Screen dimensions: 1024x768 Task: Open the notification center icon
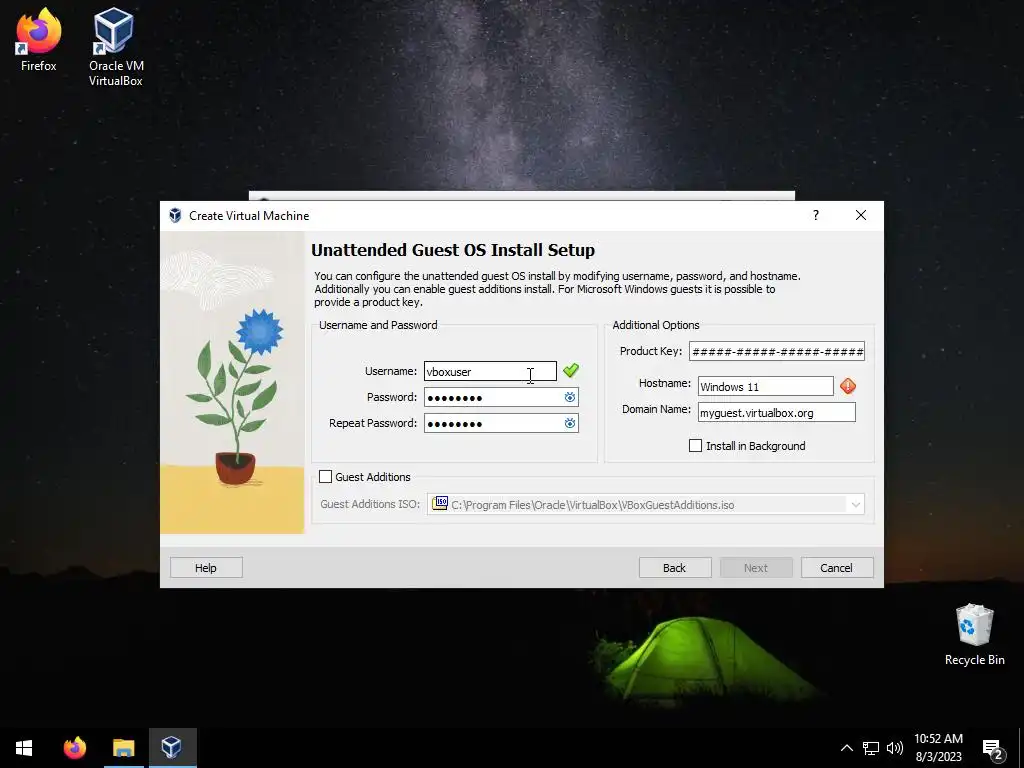pyautogui.click(x=992, y=748)
